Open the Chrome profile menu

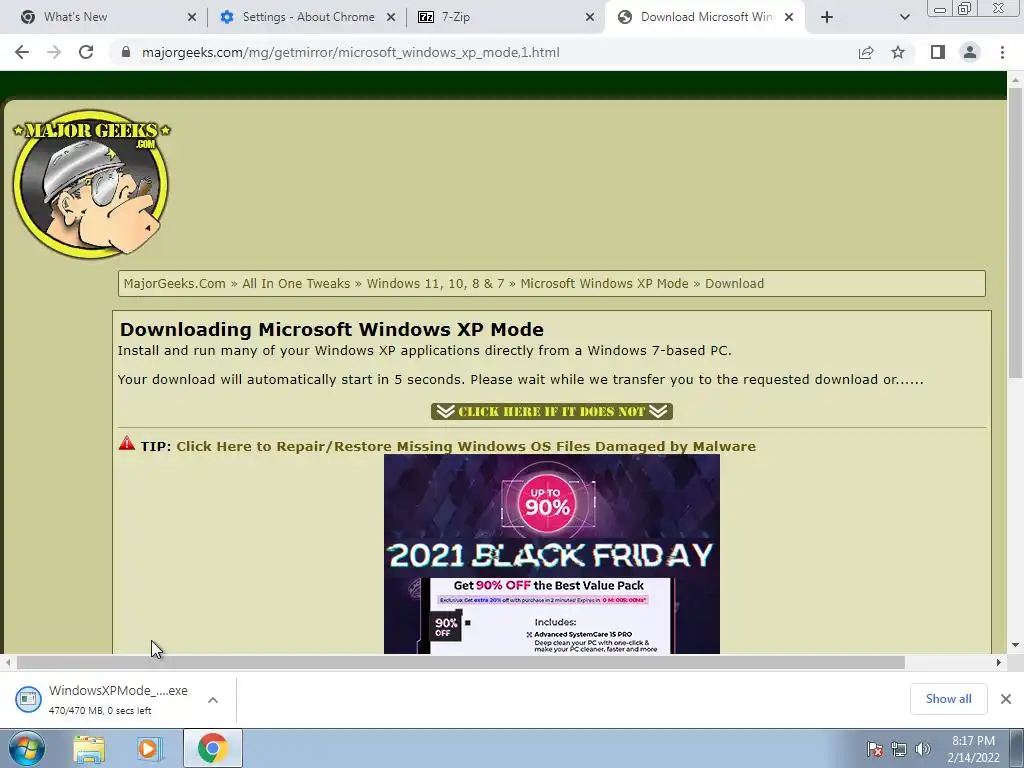click(970, 52)
